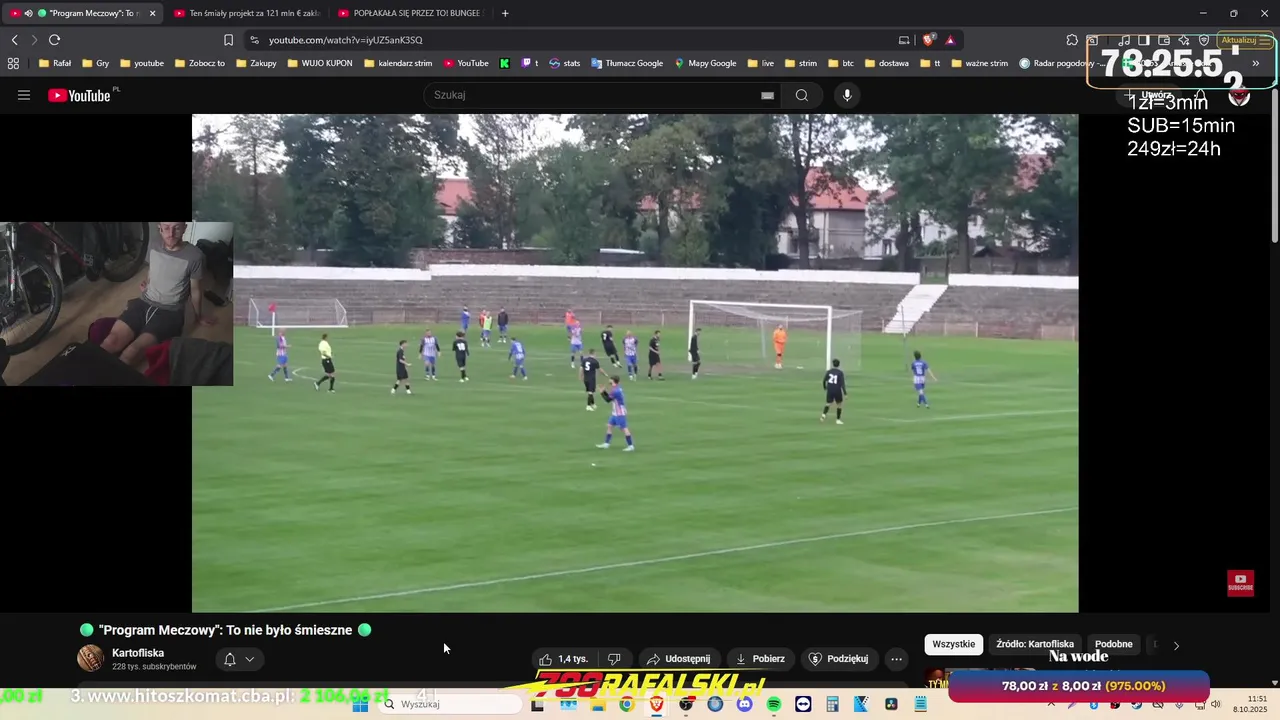Click the Pobierz download button
The image size is (1280, 720).
tap(760, 659)
